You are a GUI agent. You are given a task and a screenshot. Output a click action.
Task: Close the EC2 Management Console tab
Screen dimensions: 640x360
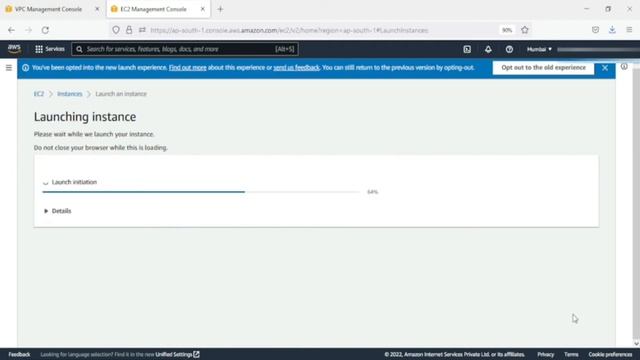click(x=202, y=9)
